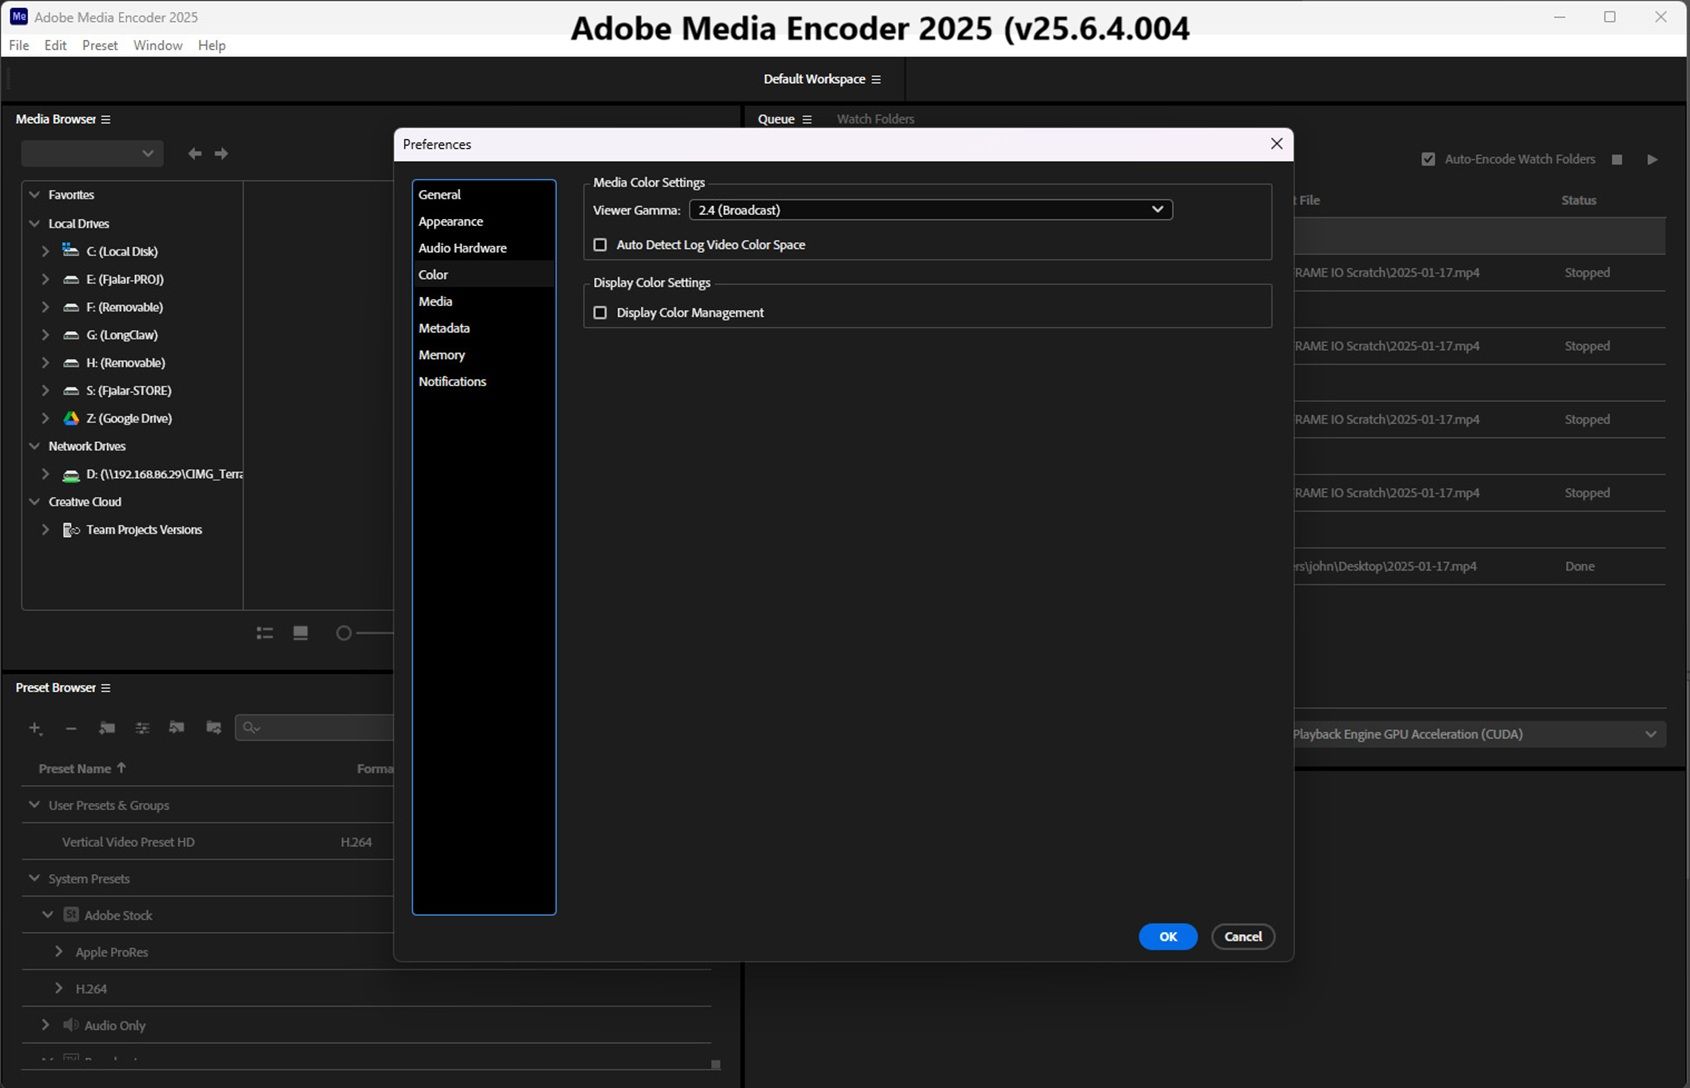1690x1088 pixels.
Task: Open the Viewer Gamma dropdown
Action: [930, 210]
